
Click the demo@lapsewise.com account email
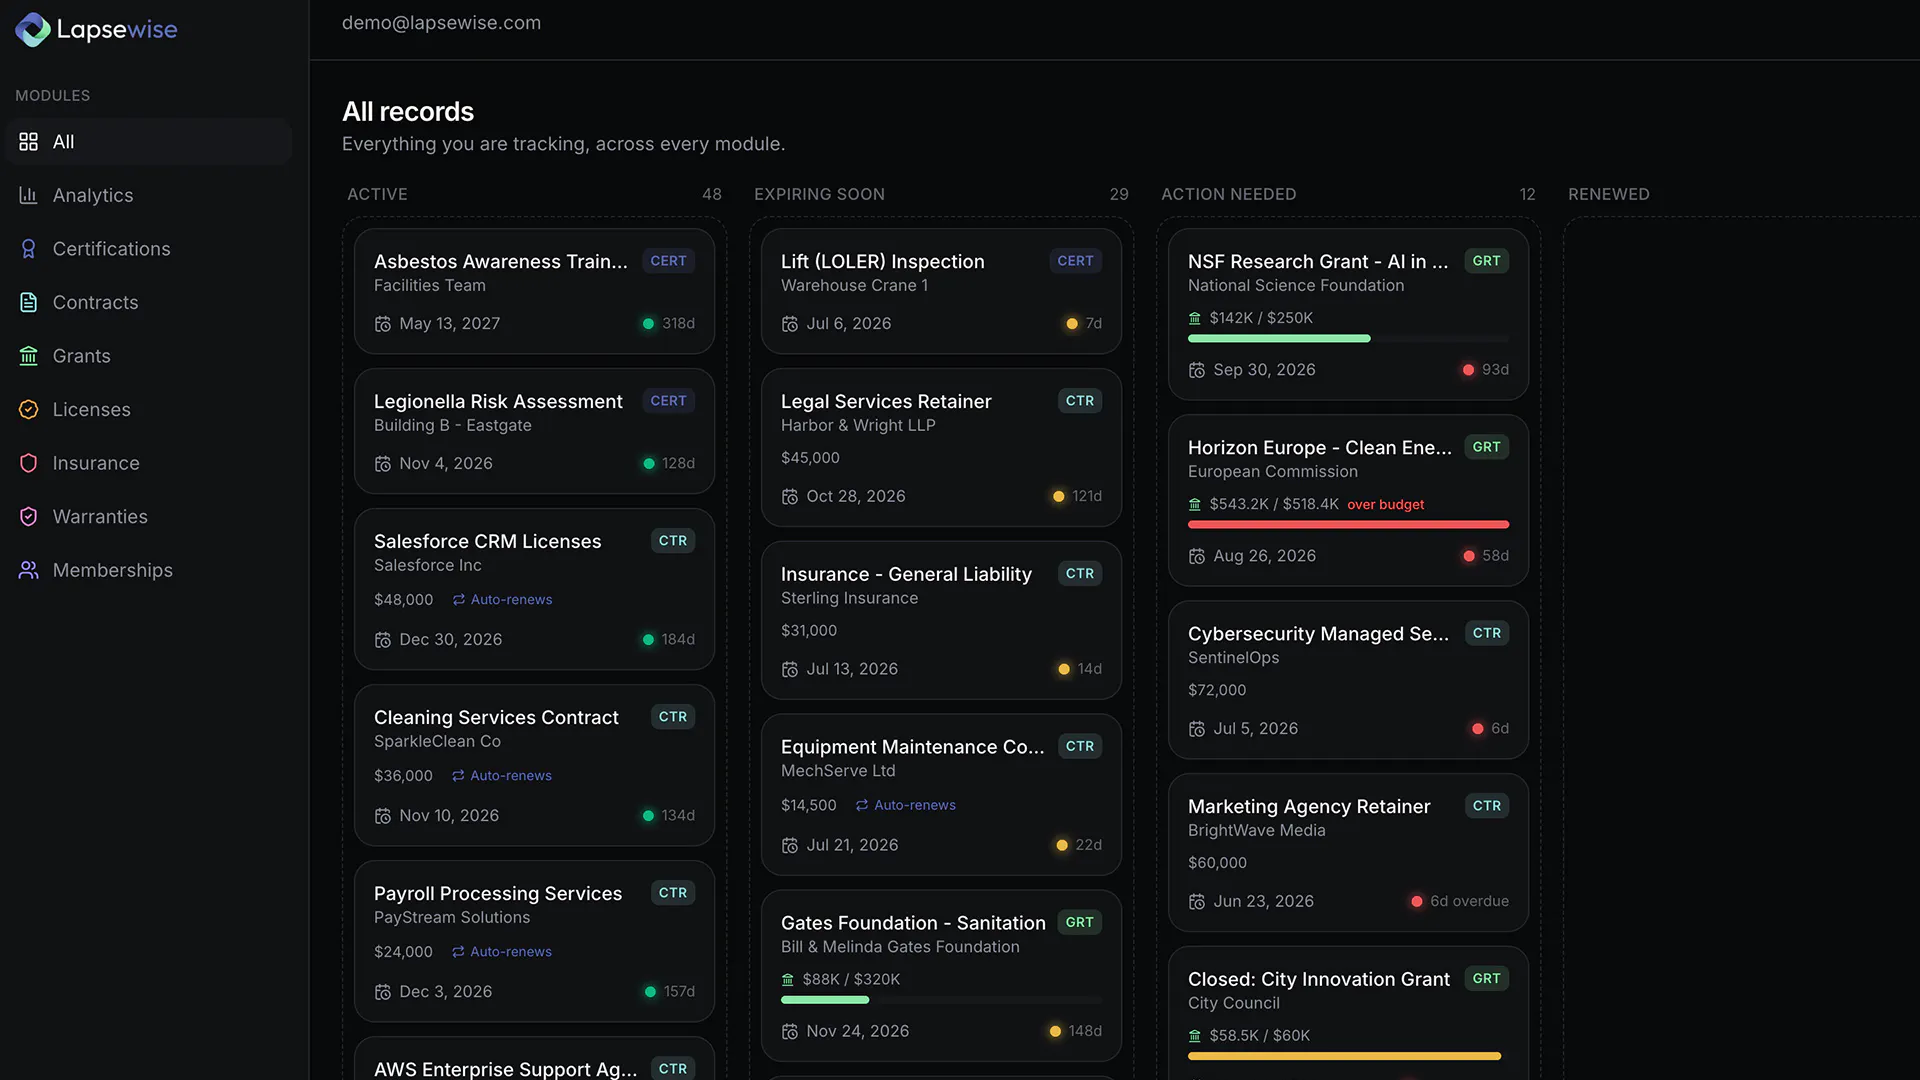click(441, 23)
